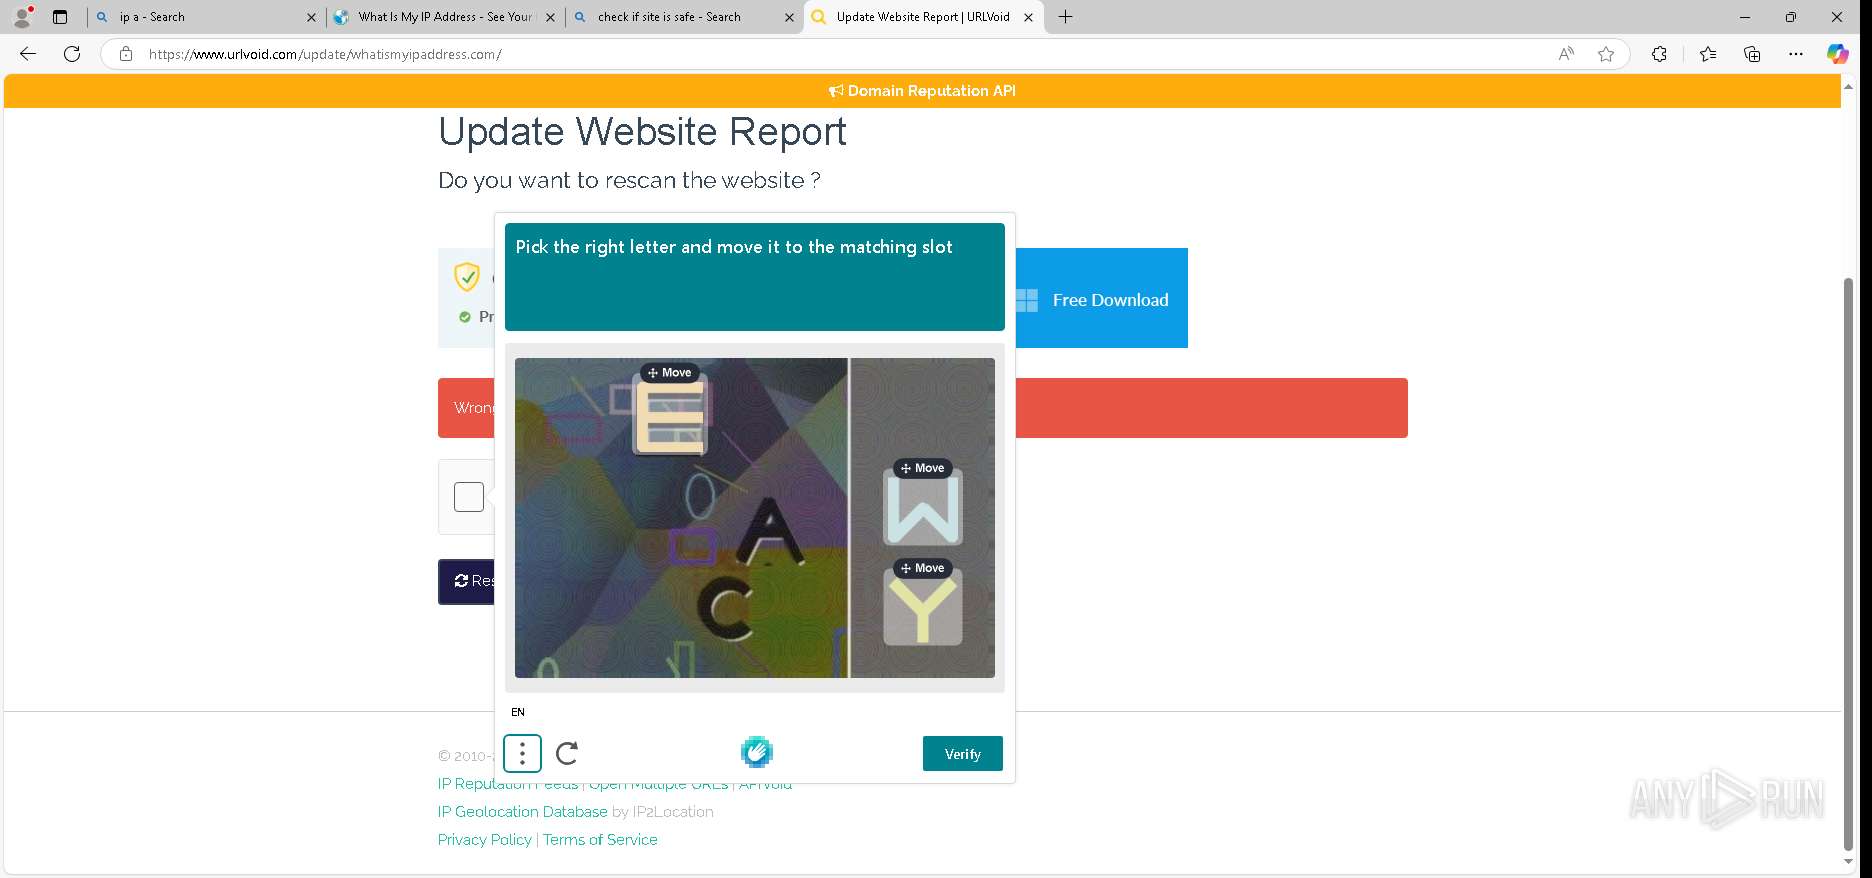Open Collections icon
The height and width of the screenshot is (878, 1872).
coord(1752,54)
